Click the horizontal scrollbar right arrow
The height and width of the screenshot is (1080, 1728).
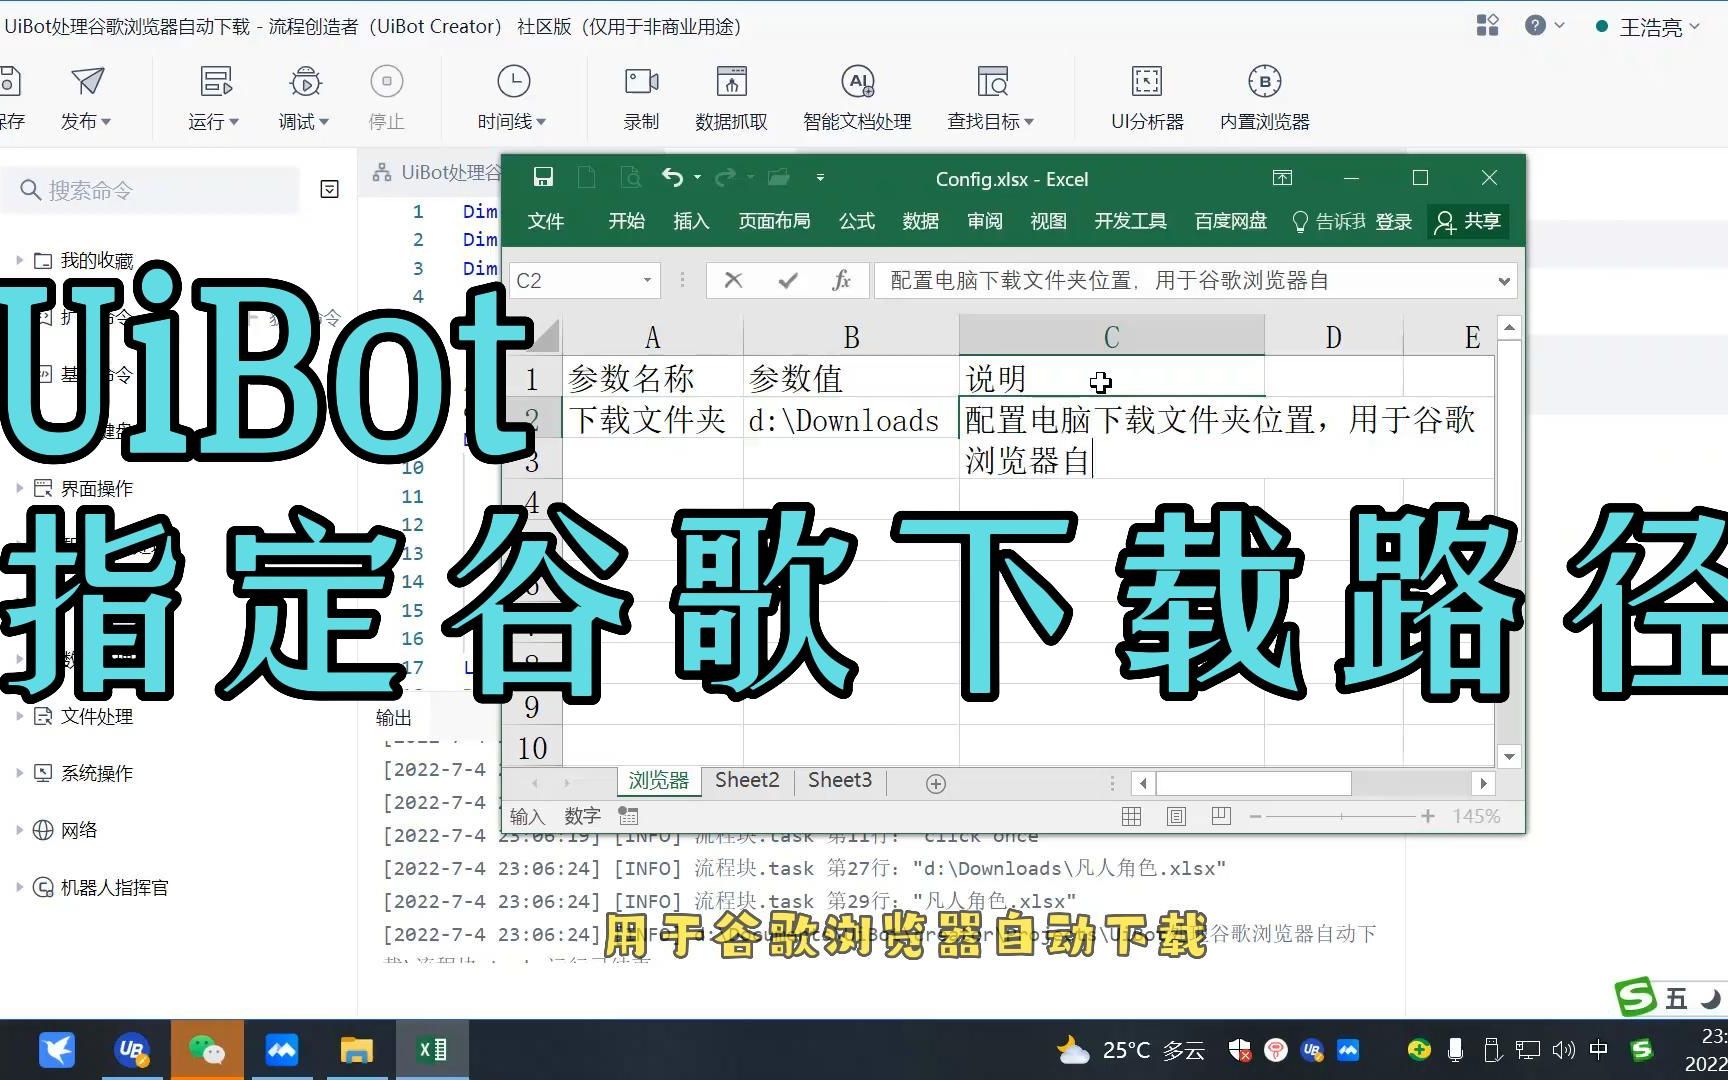[1484, 783]
